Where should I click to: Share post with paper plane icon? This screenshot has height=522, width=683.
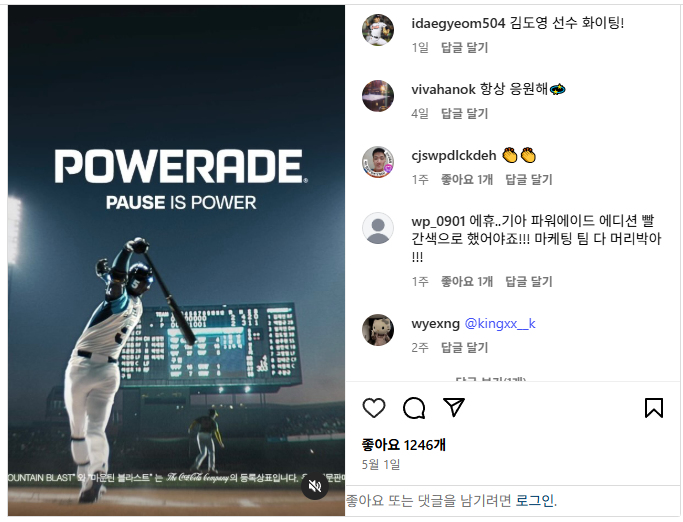point(453,407)
